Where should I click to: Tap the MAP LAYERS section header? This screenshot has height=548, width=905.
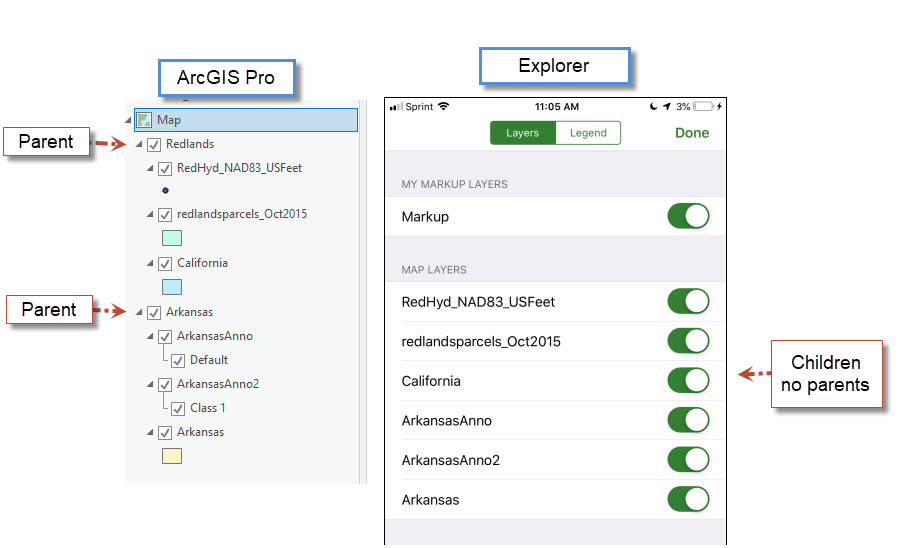434,270
